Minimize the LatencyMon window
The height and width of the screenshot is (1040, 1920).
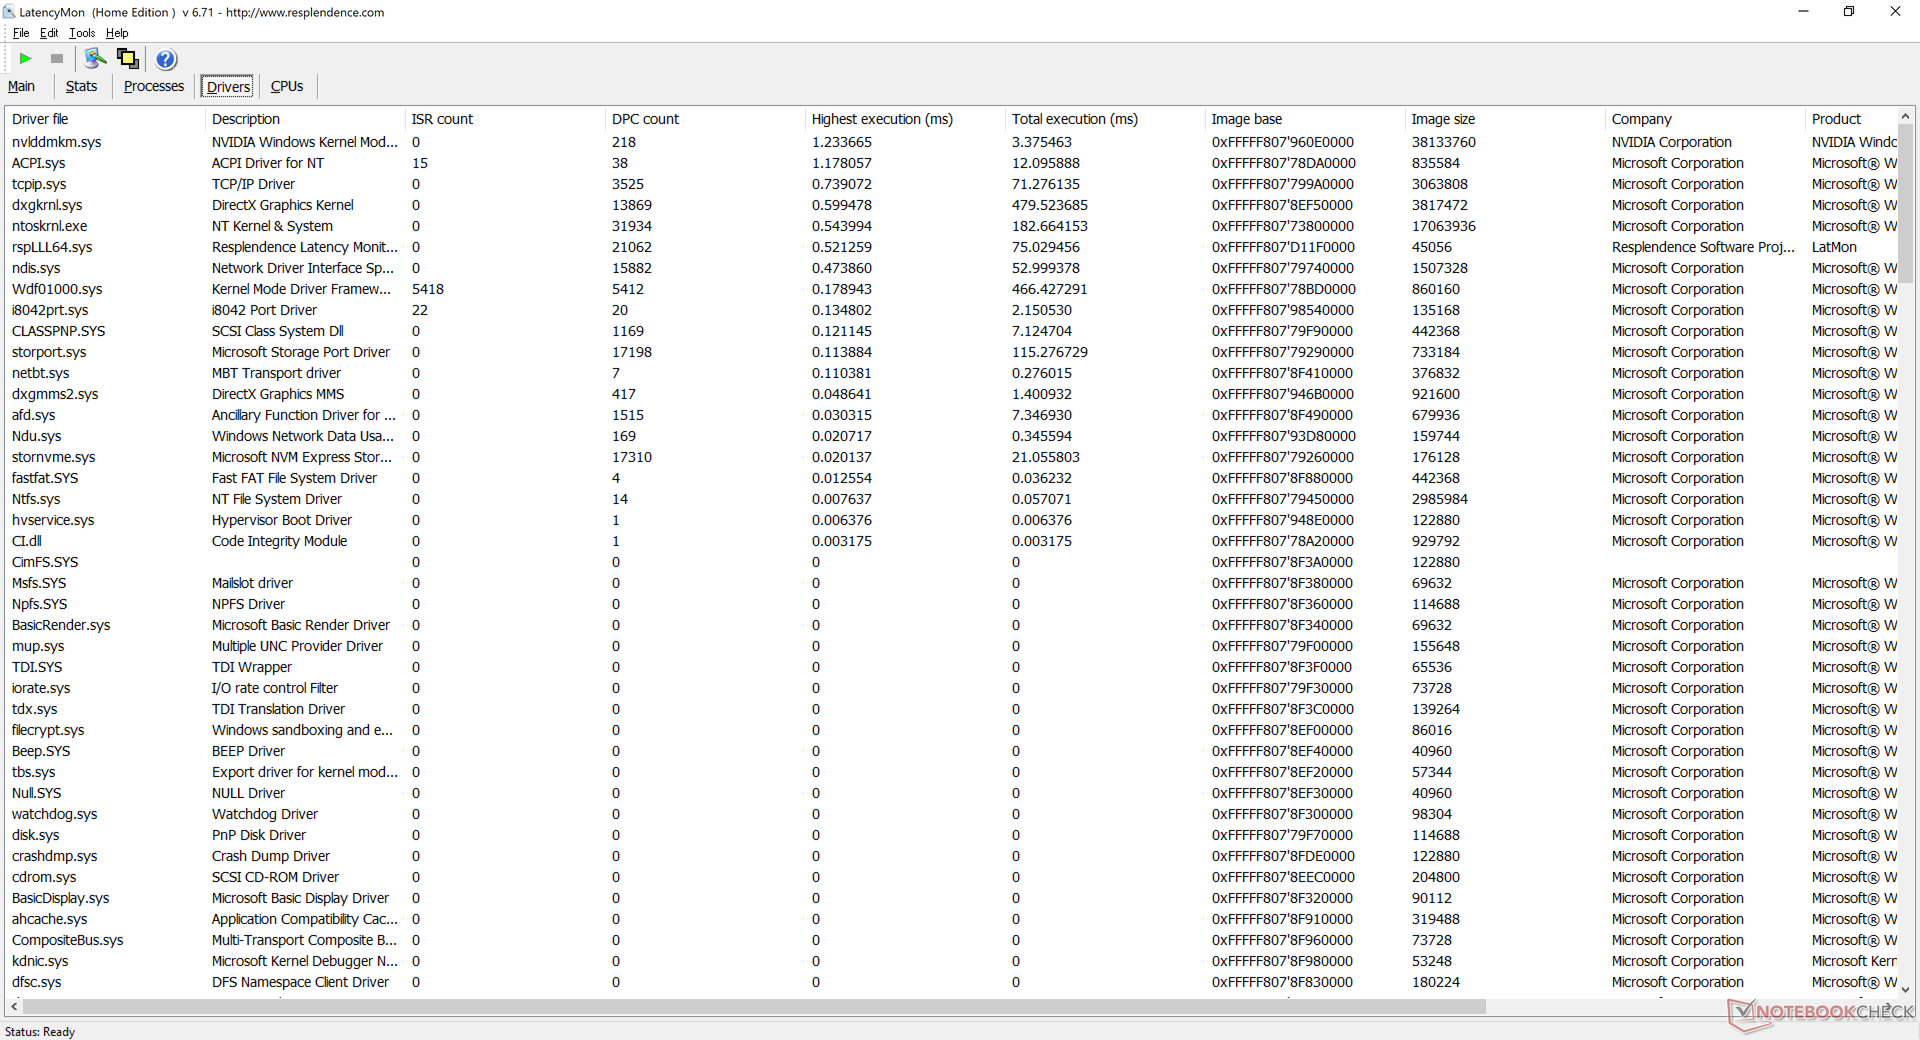(1803, 12)
